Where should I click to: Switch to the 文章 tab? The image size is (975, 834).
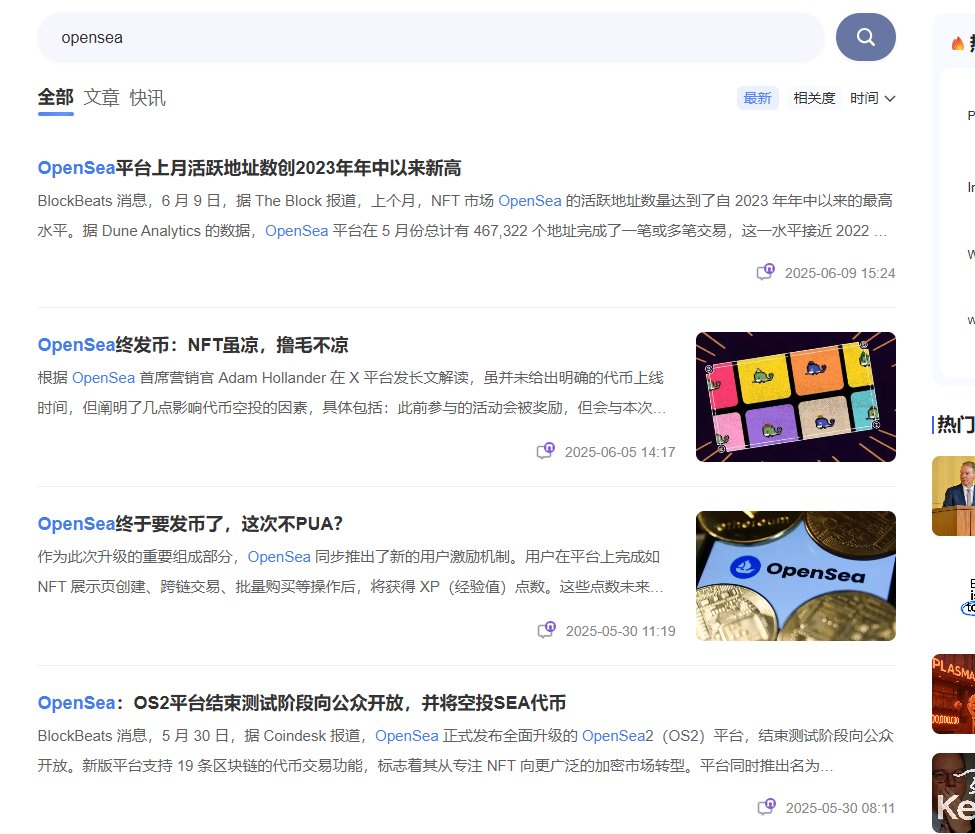[101, 98]
